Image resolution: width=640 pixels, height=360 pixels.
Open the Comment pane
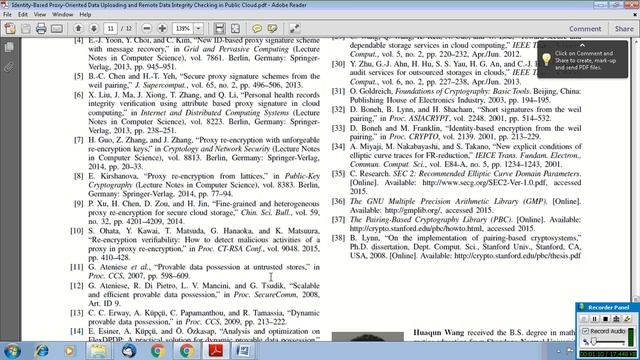coord(585,29)
